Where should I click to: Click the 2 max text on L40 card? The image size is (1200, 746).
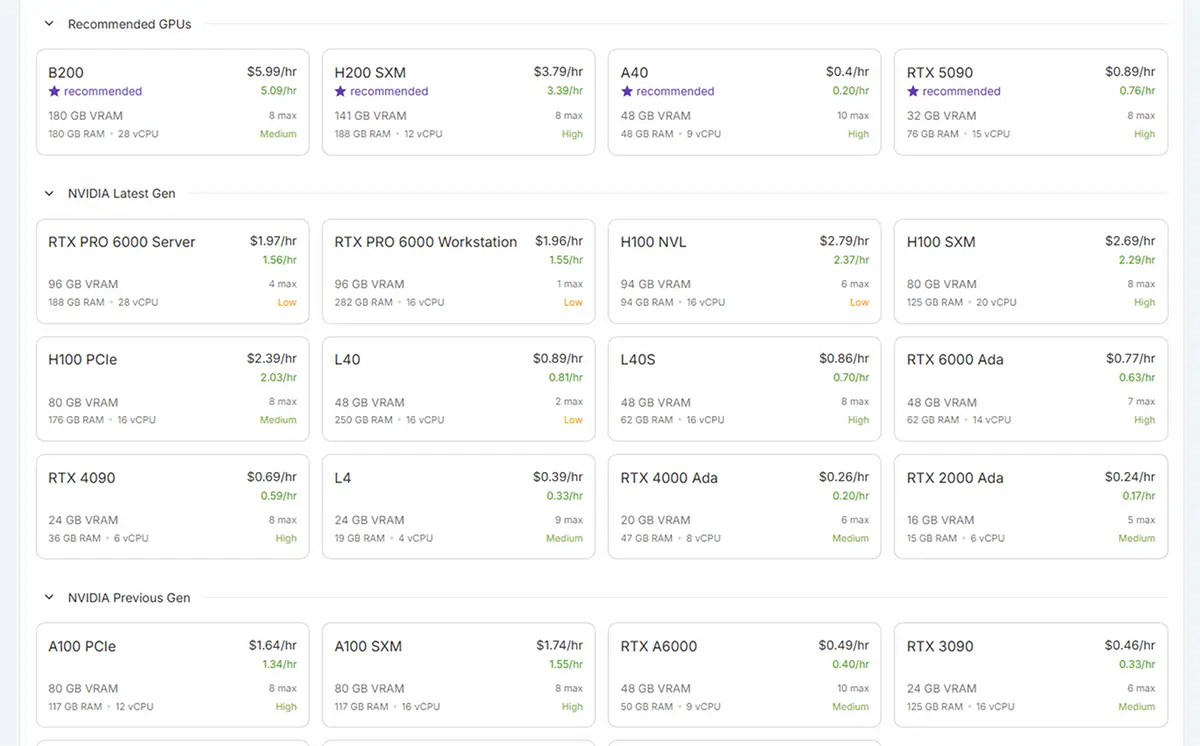point(570,402)
